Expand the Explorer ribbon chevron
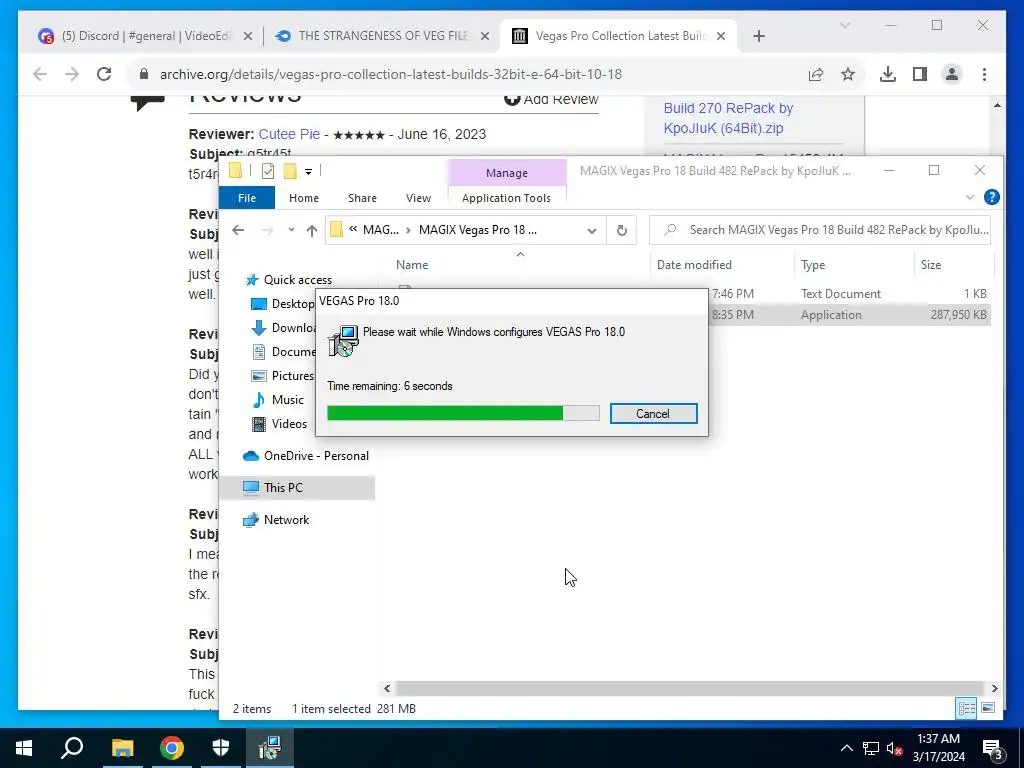Image resolution: width=1024 pixels, height=768 pixels. point(970,197)
